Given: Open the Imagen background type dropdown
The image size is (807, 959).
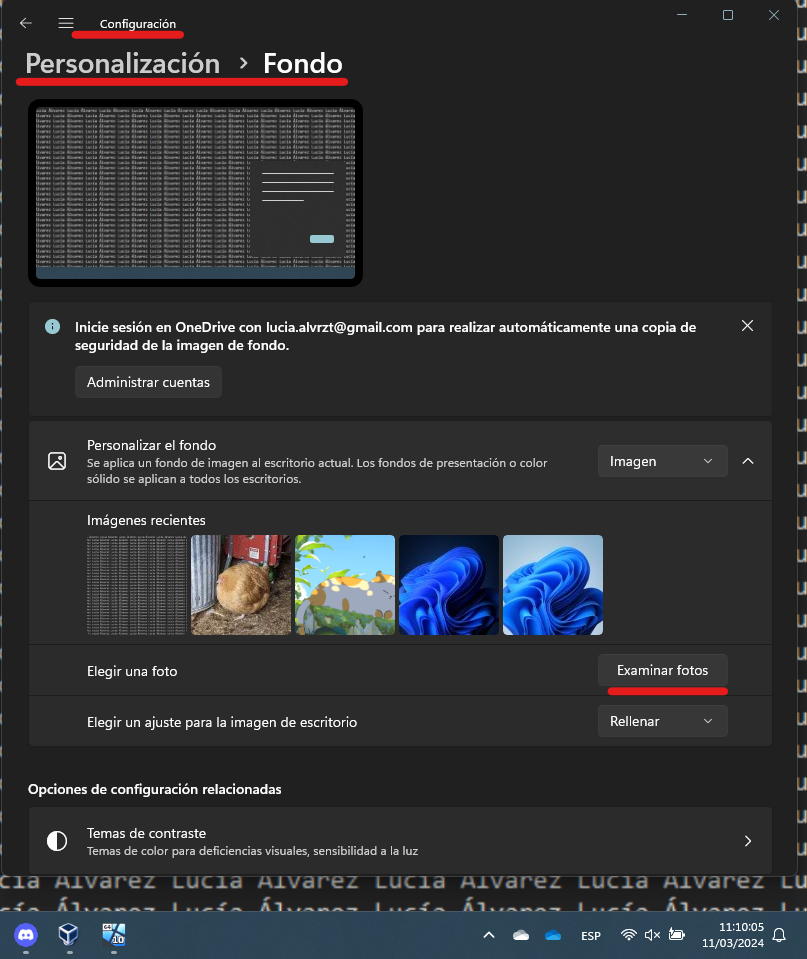Looking at the screenshot, I should pyautogui.click(x=662, y=461).
